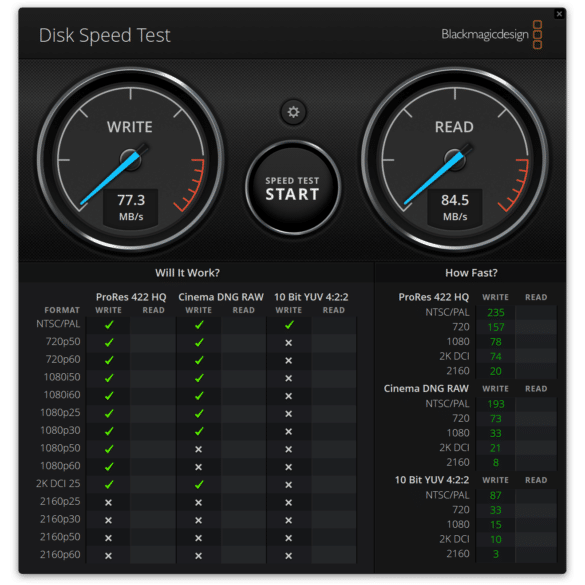585x585 pixels.
Task: Click 10 Bit YUV cross for 2160p60
Action: tap(289, 556)
